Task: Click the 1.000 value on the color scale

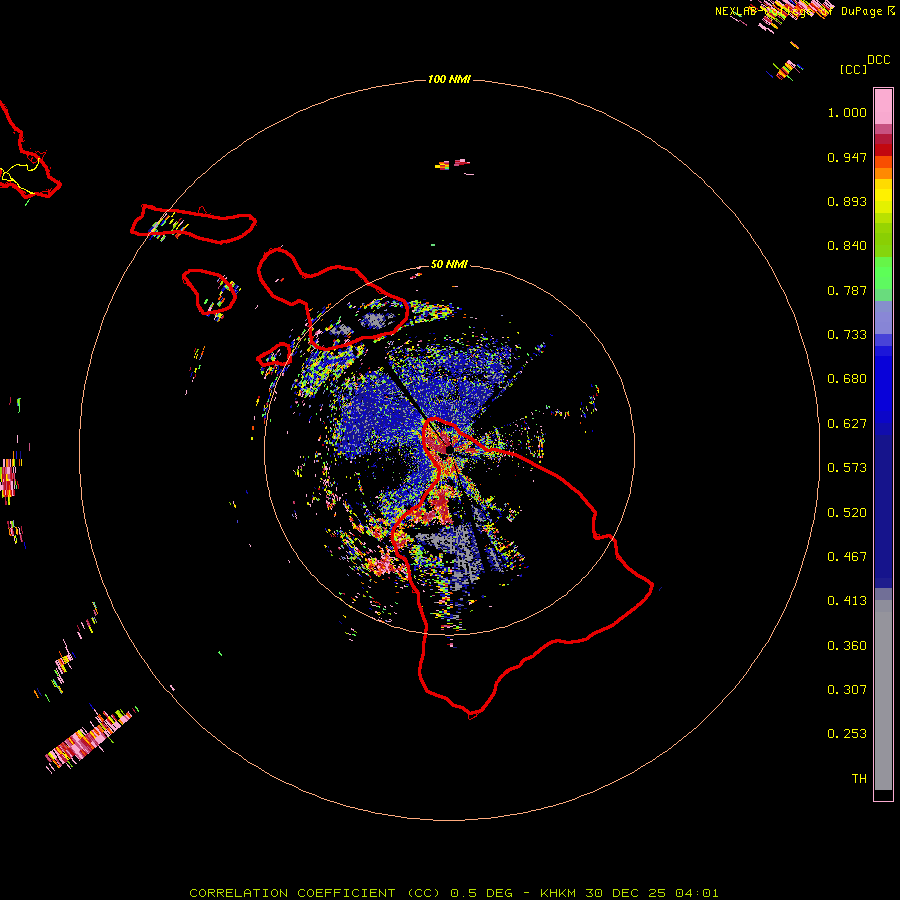Action: click(x=847, y=112)
